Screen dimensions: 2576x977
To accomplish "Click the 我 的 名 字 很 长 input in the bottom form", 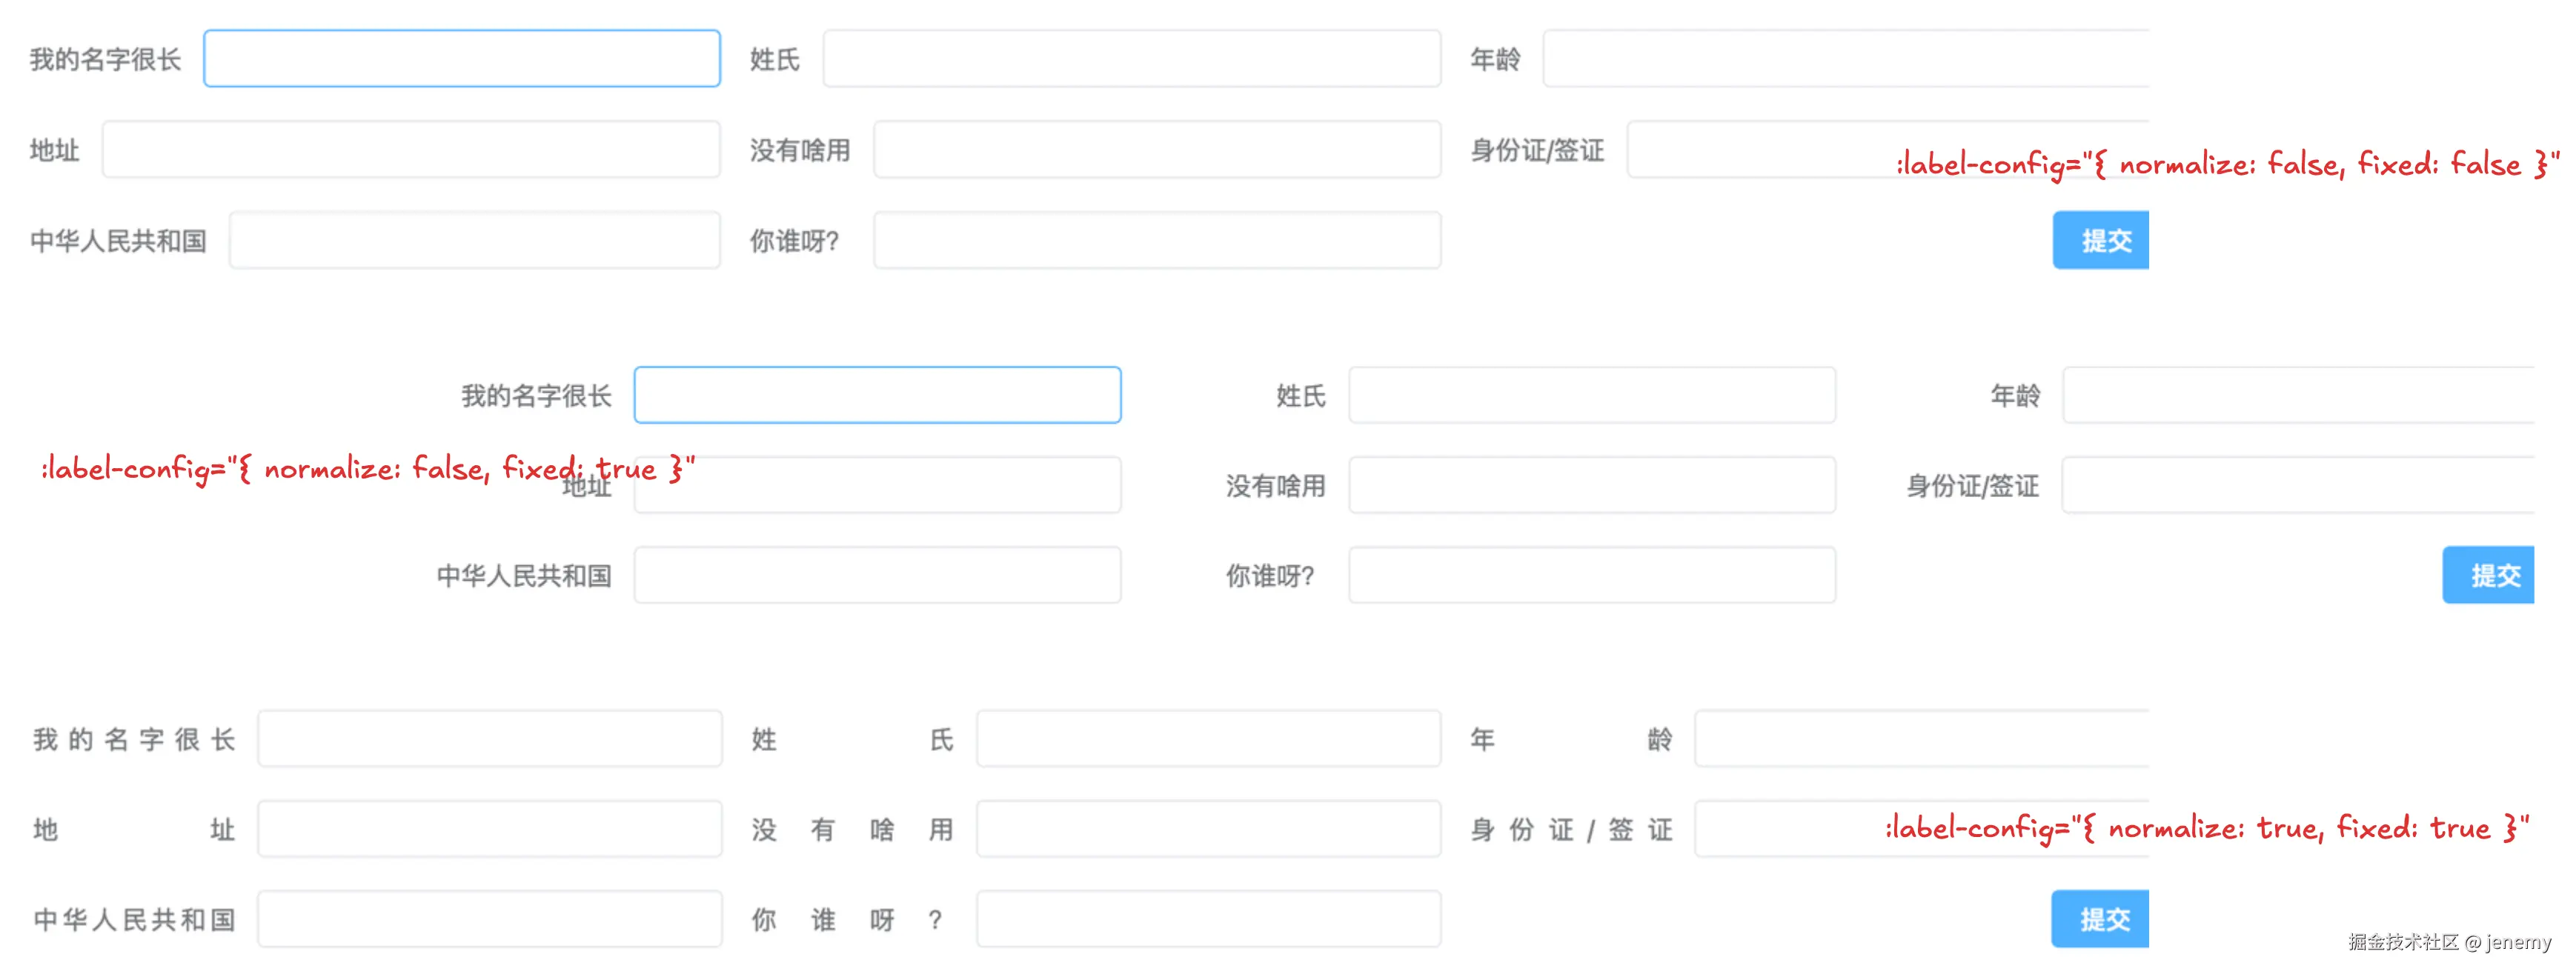I will tap(489, 739).
